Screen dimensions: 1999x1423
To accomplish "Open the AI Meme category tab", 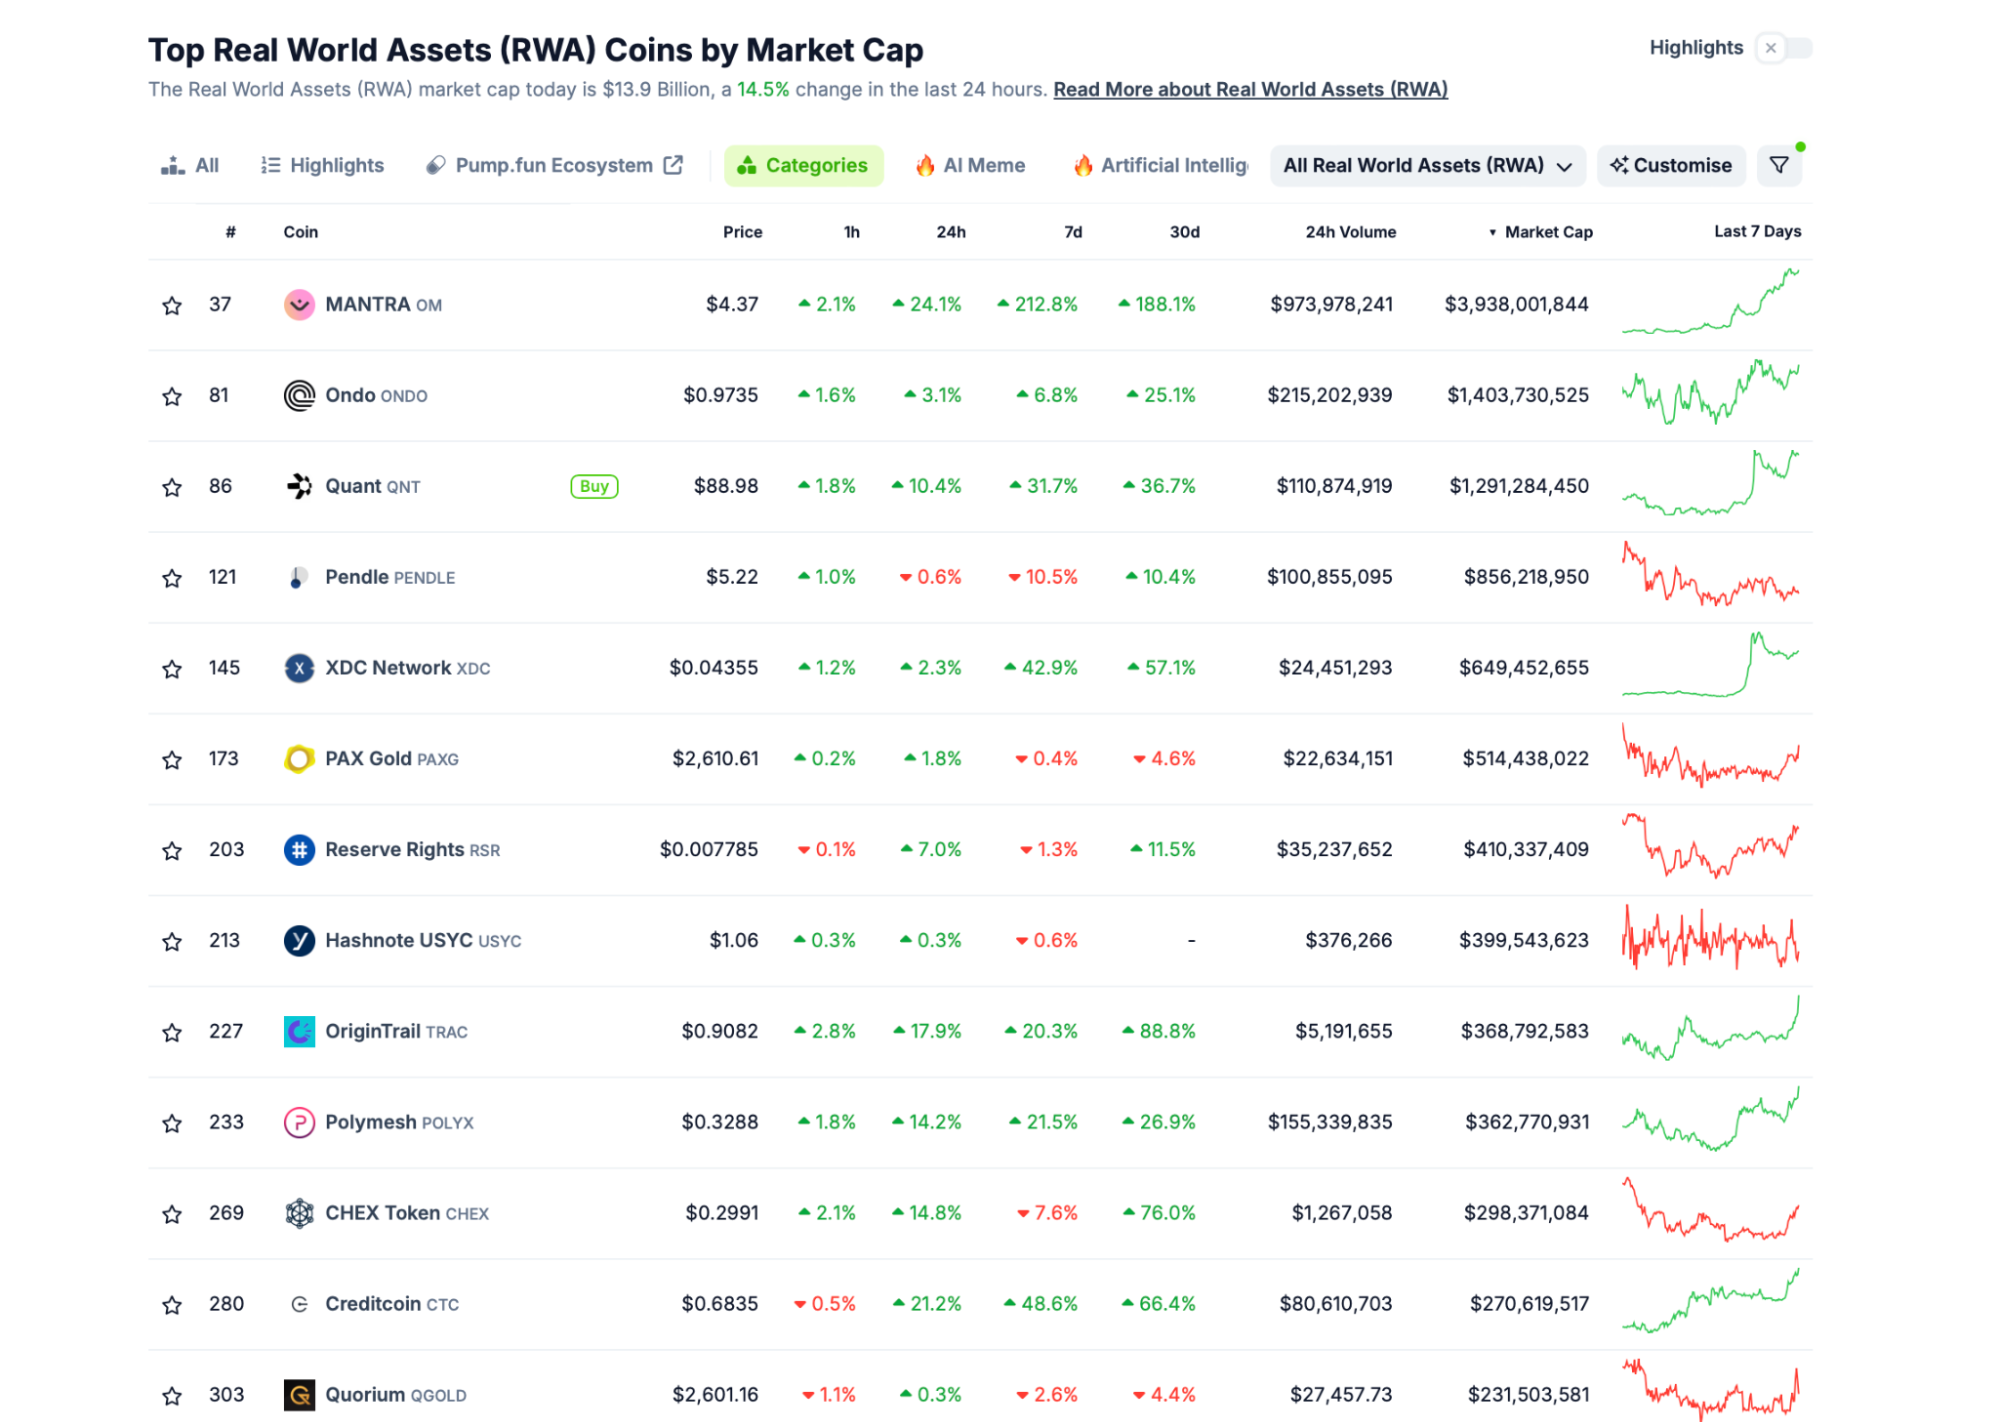I will (970, 165).
